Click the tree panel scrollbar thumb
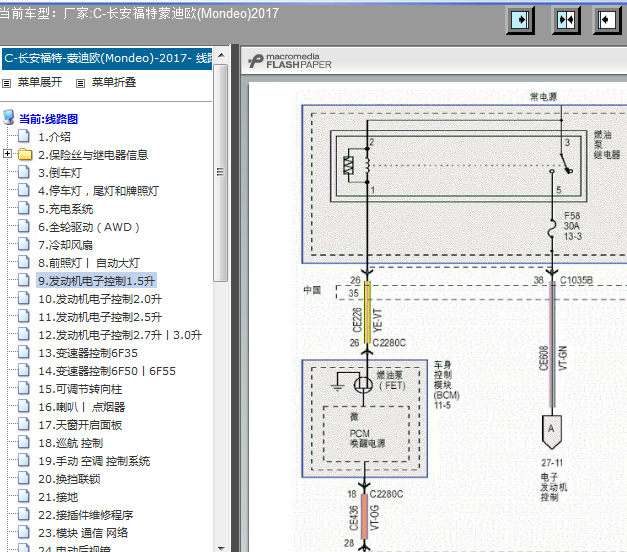Image resolution: width=627 pixels, height=552 pixels. pyautogui.click(x=220, y=172)
